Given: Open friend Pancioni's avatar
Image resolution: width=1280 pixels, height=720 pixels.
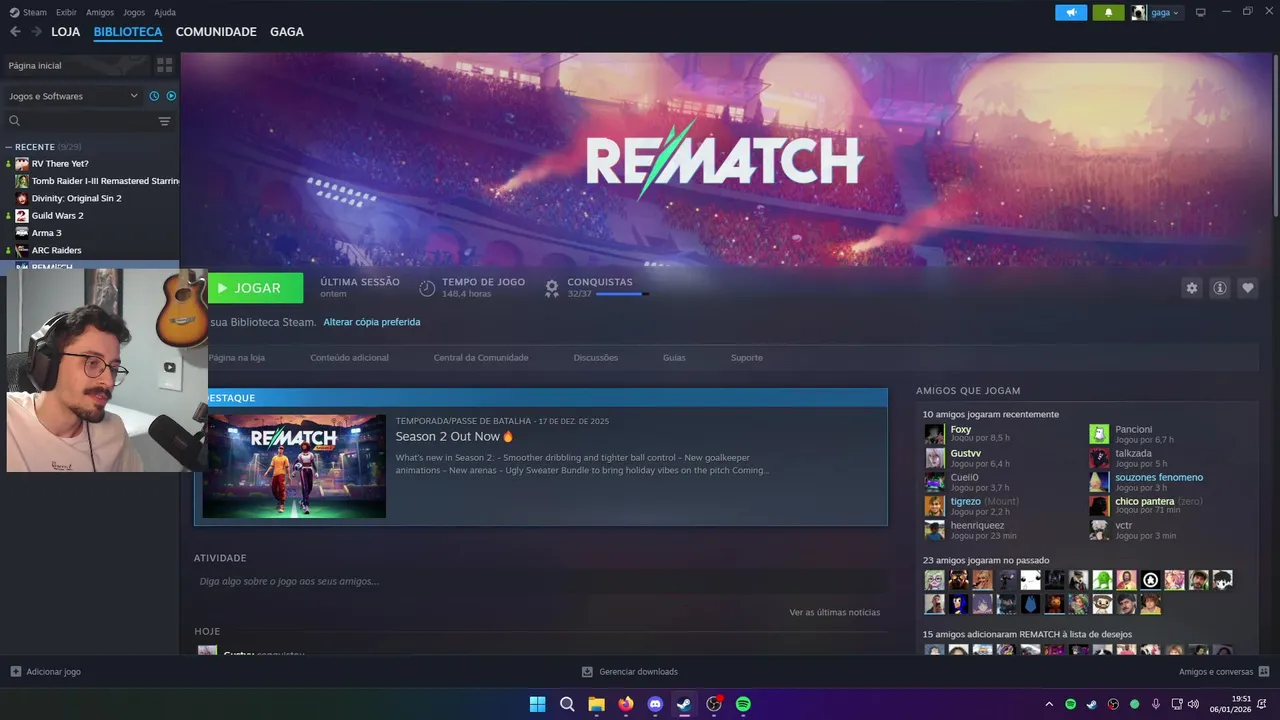Looking at the screenshot, I should [x=1099, y=434].
